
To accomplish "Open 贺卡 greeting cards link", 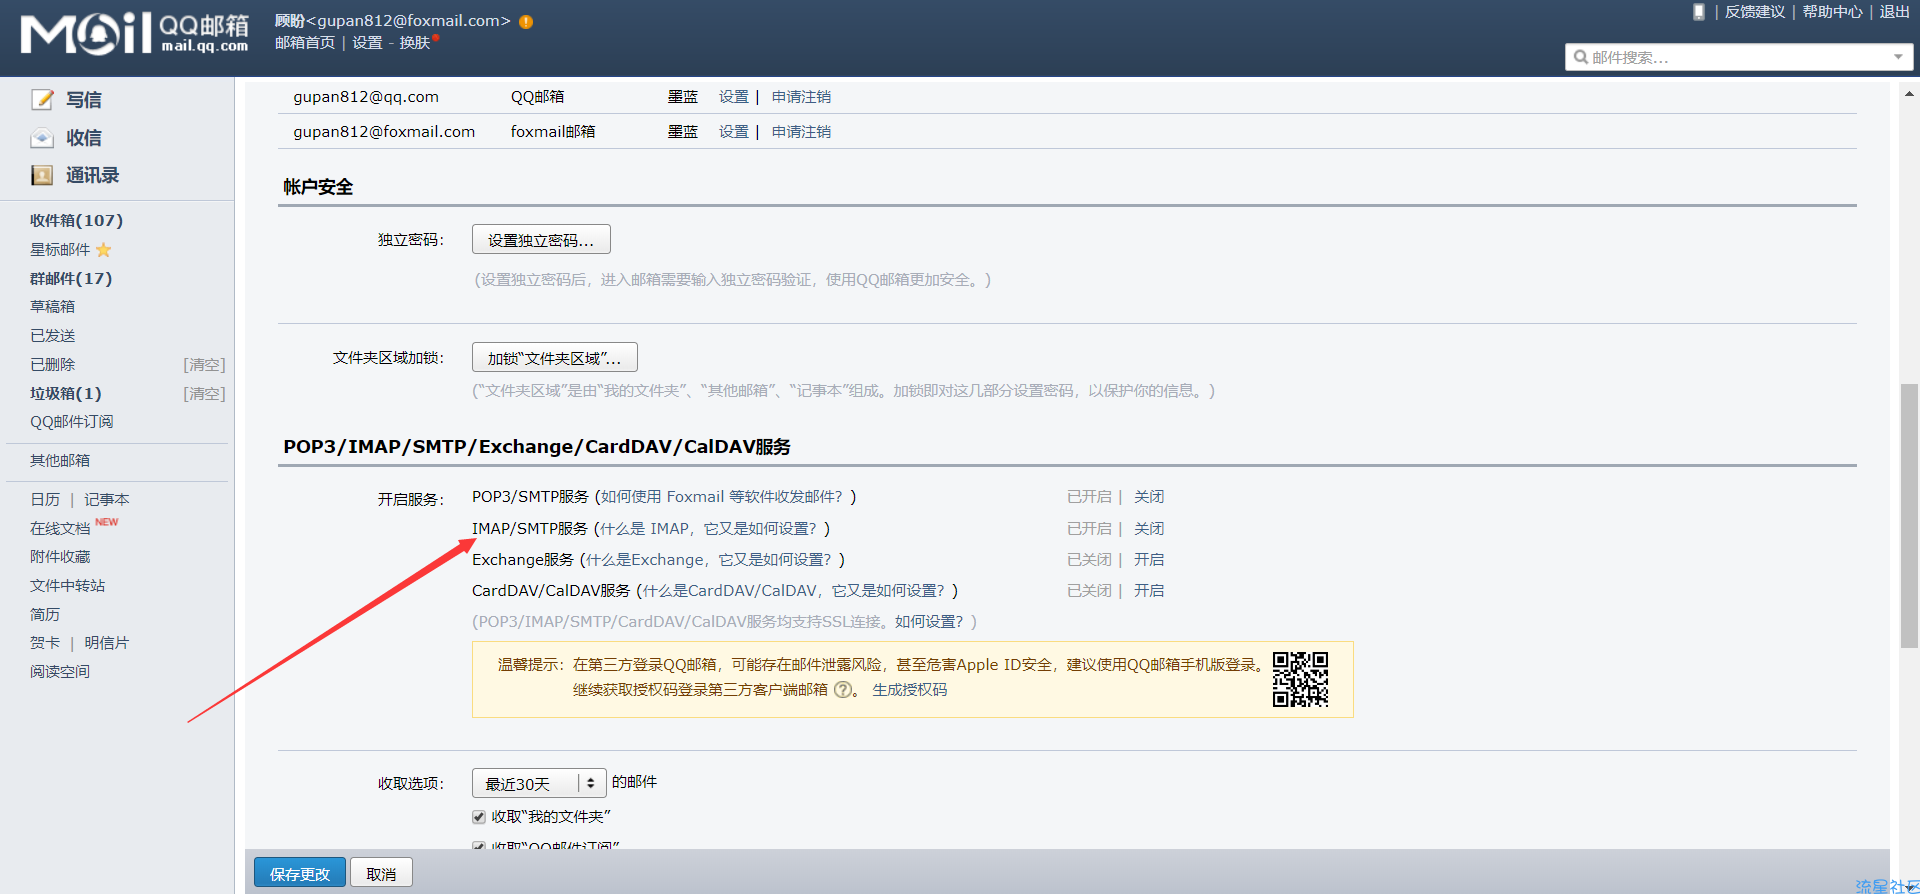I will [45, 643].
